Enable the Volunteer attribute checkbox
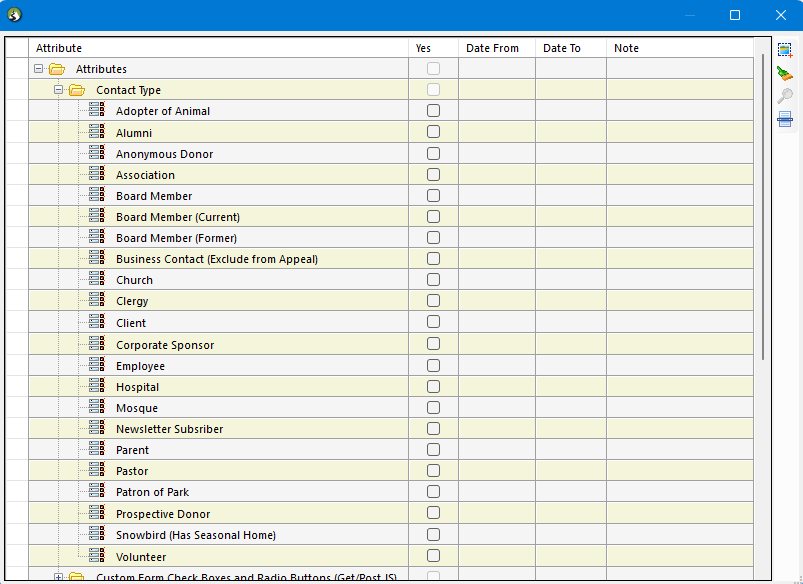 433,556
